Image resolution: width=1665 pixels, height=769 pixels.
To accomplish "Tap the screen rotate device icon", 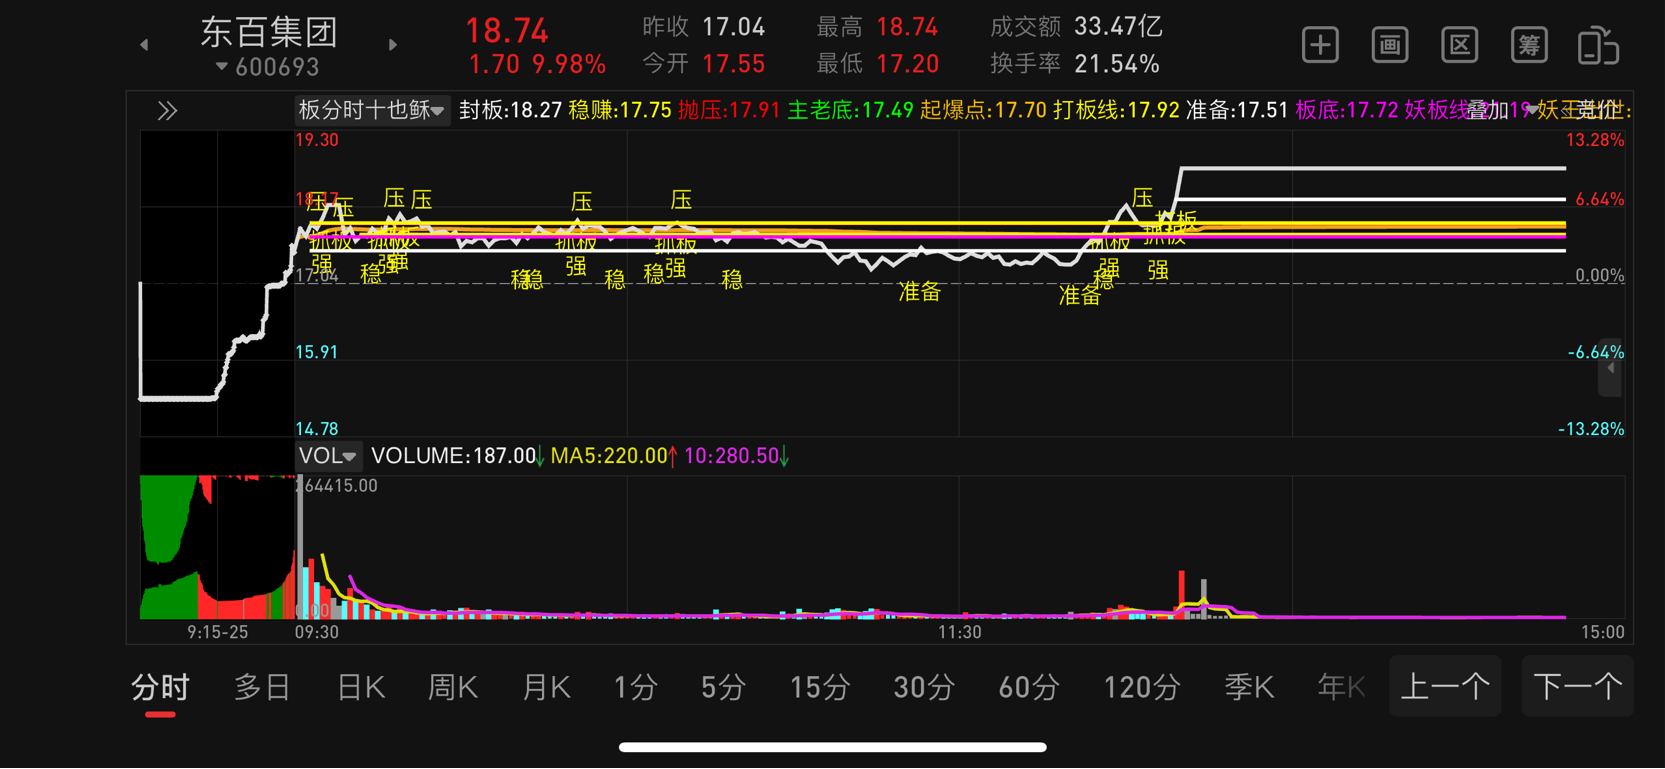I will point(1598,45).
